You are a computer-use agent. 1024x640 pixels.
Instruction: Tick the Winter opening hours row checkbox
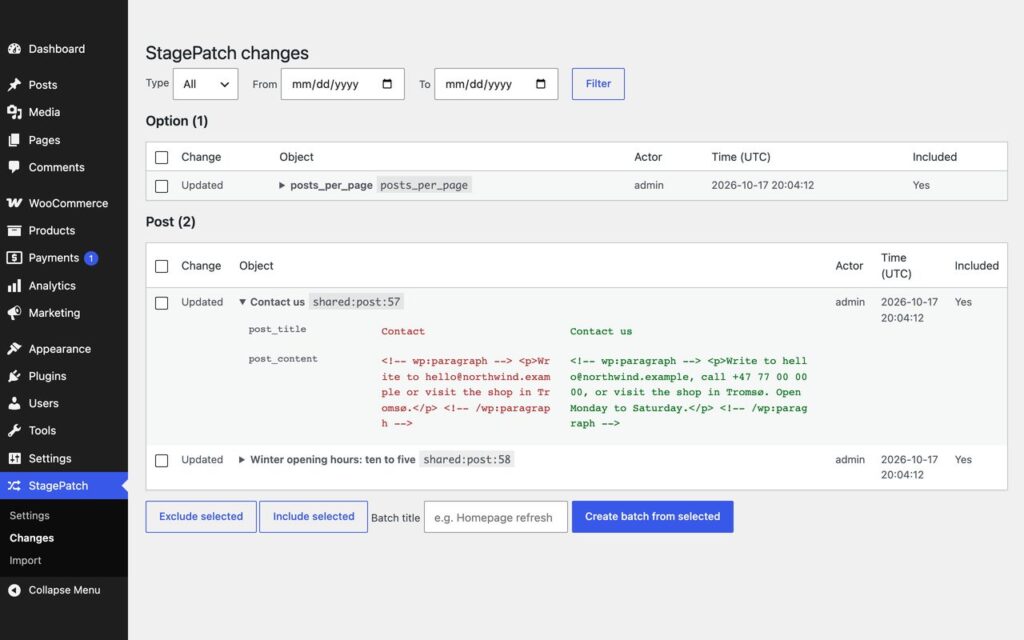tap(161, 460)
